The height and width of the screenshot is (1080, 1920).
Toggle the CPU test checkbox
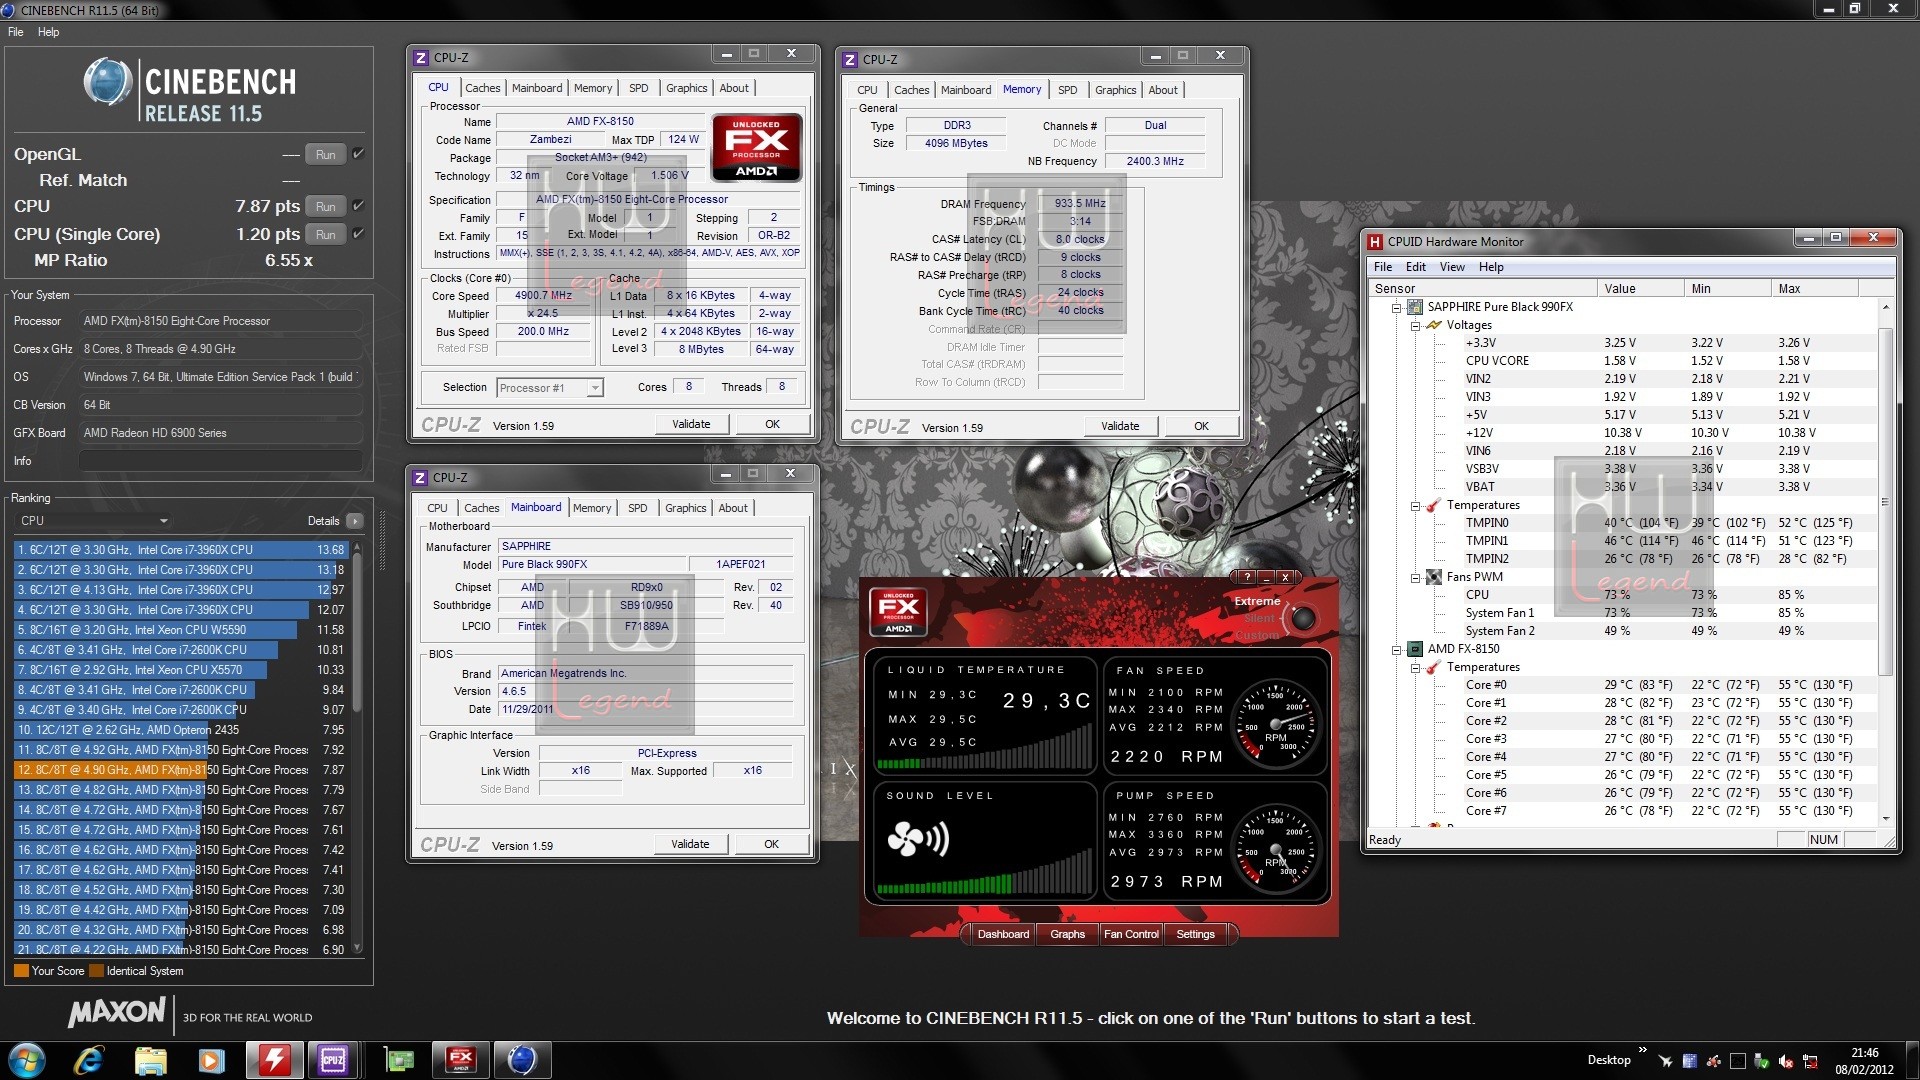pyautogui.click(x=358, y=206)
